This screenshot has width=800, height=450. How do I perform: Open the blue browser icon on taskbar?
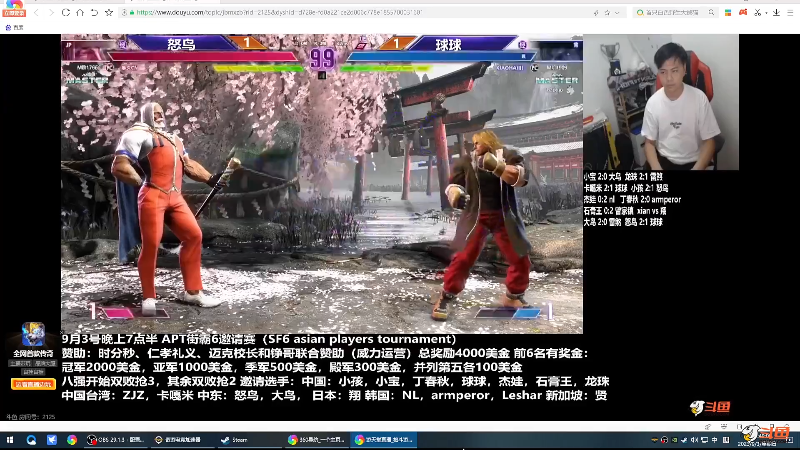pyautogui.click(x=31, y=440)
